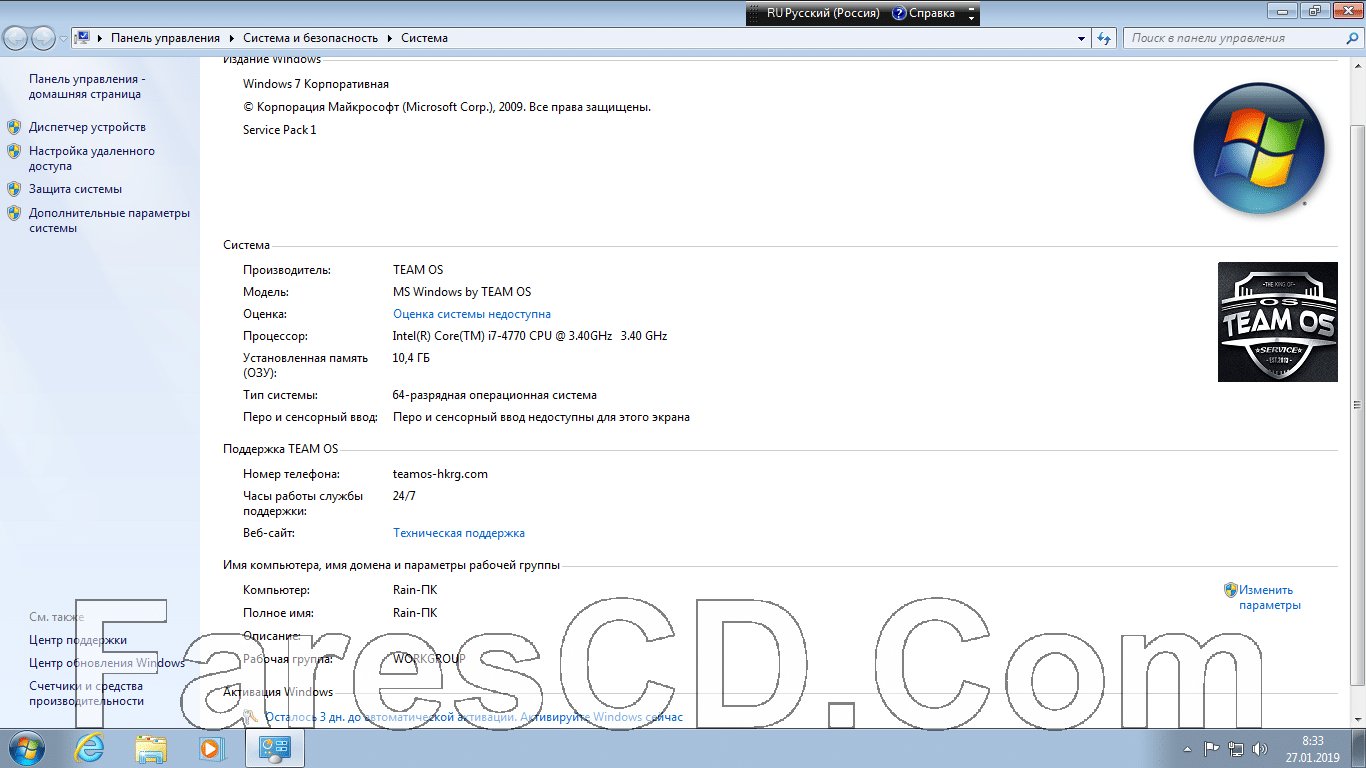Viewport: 1366px width, 768px height.
Task: Open the RU Русский language selector
Action: tap(823, 13)
